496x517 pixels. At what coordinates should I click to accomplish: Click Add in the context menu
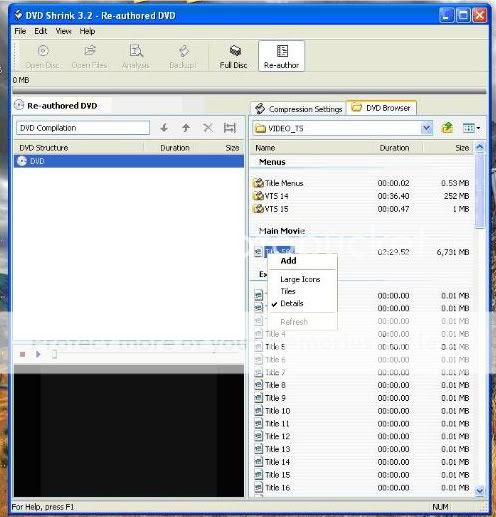point(288,261)
